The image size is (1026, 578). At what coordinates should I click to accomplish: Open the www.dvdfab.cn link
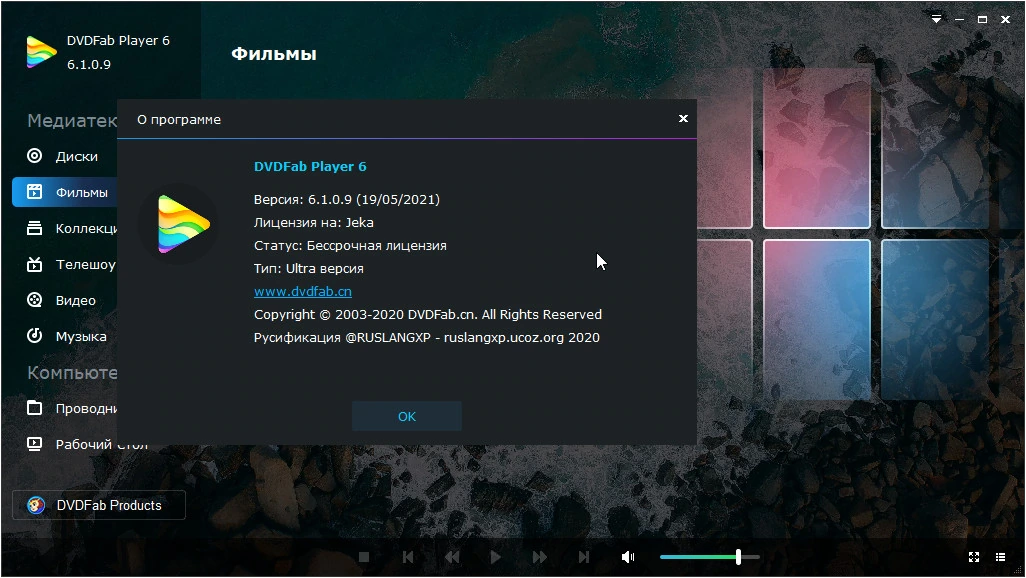click(x=303, y=291)
